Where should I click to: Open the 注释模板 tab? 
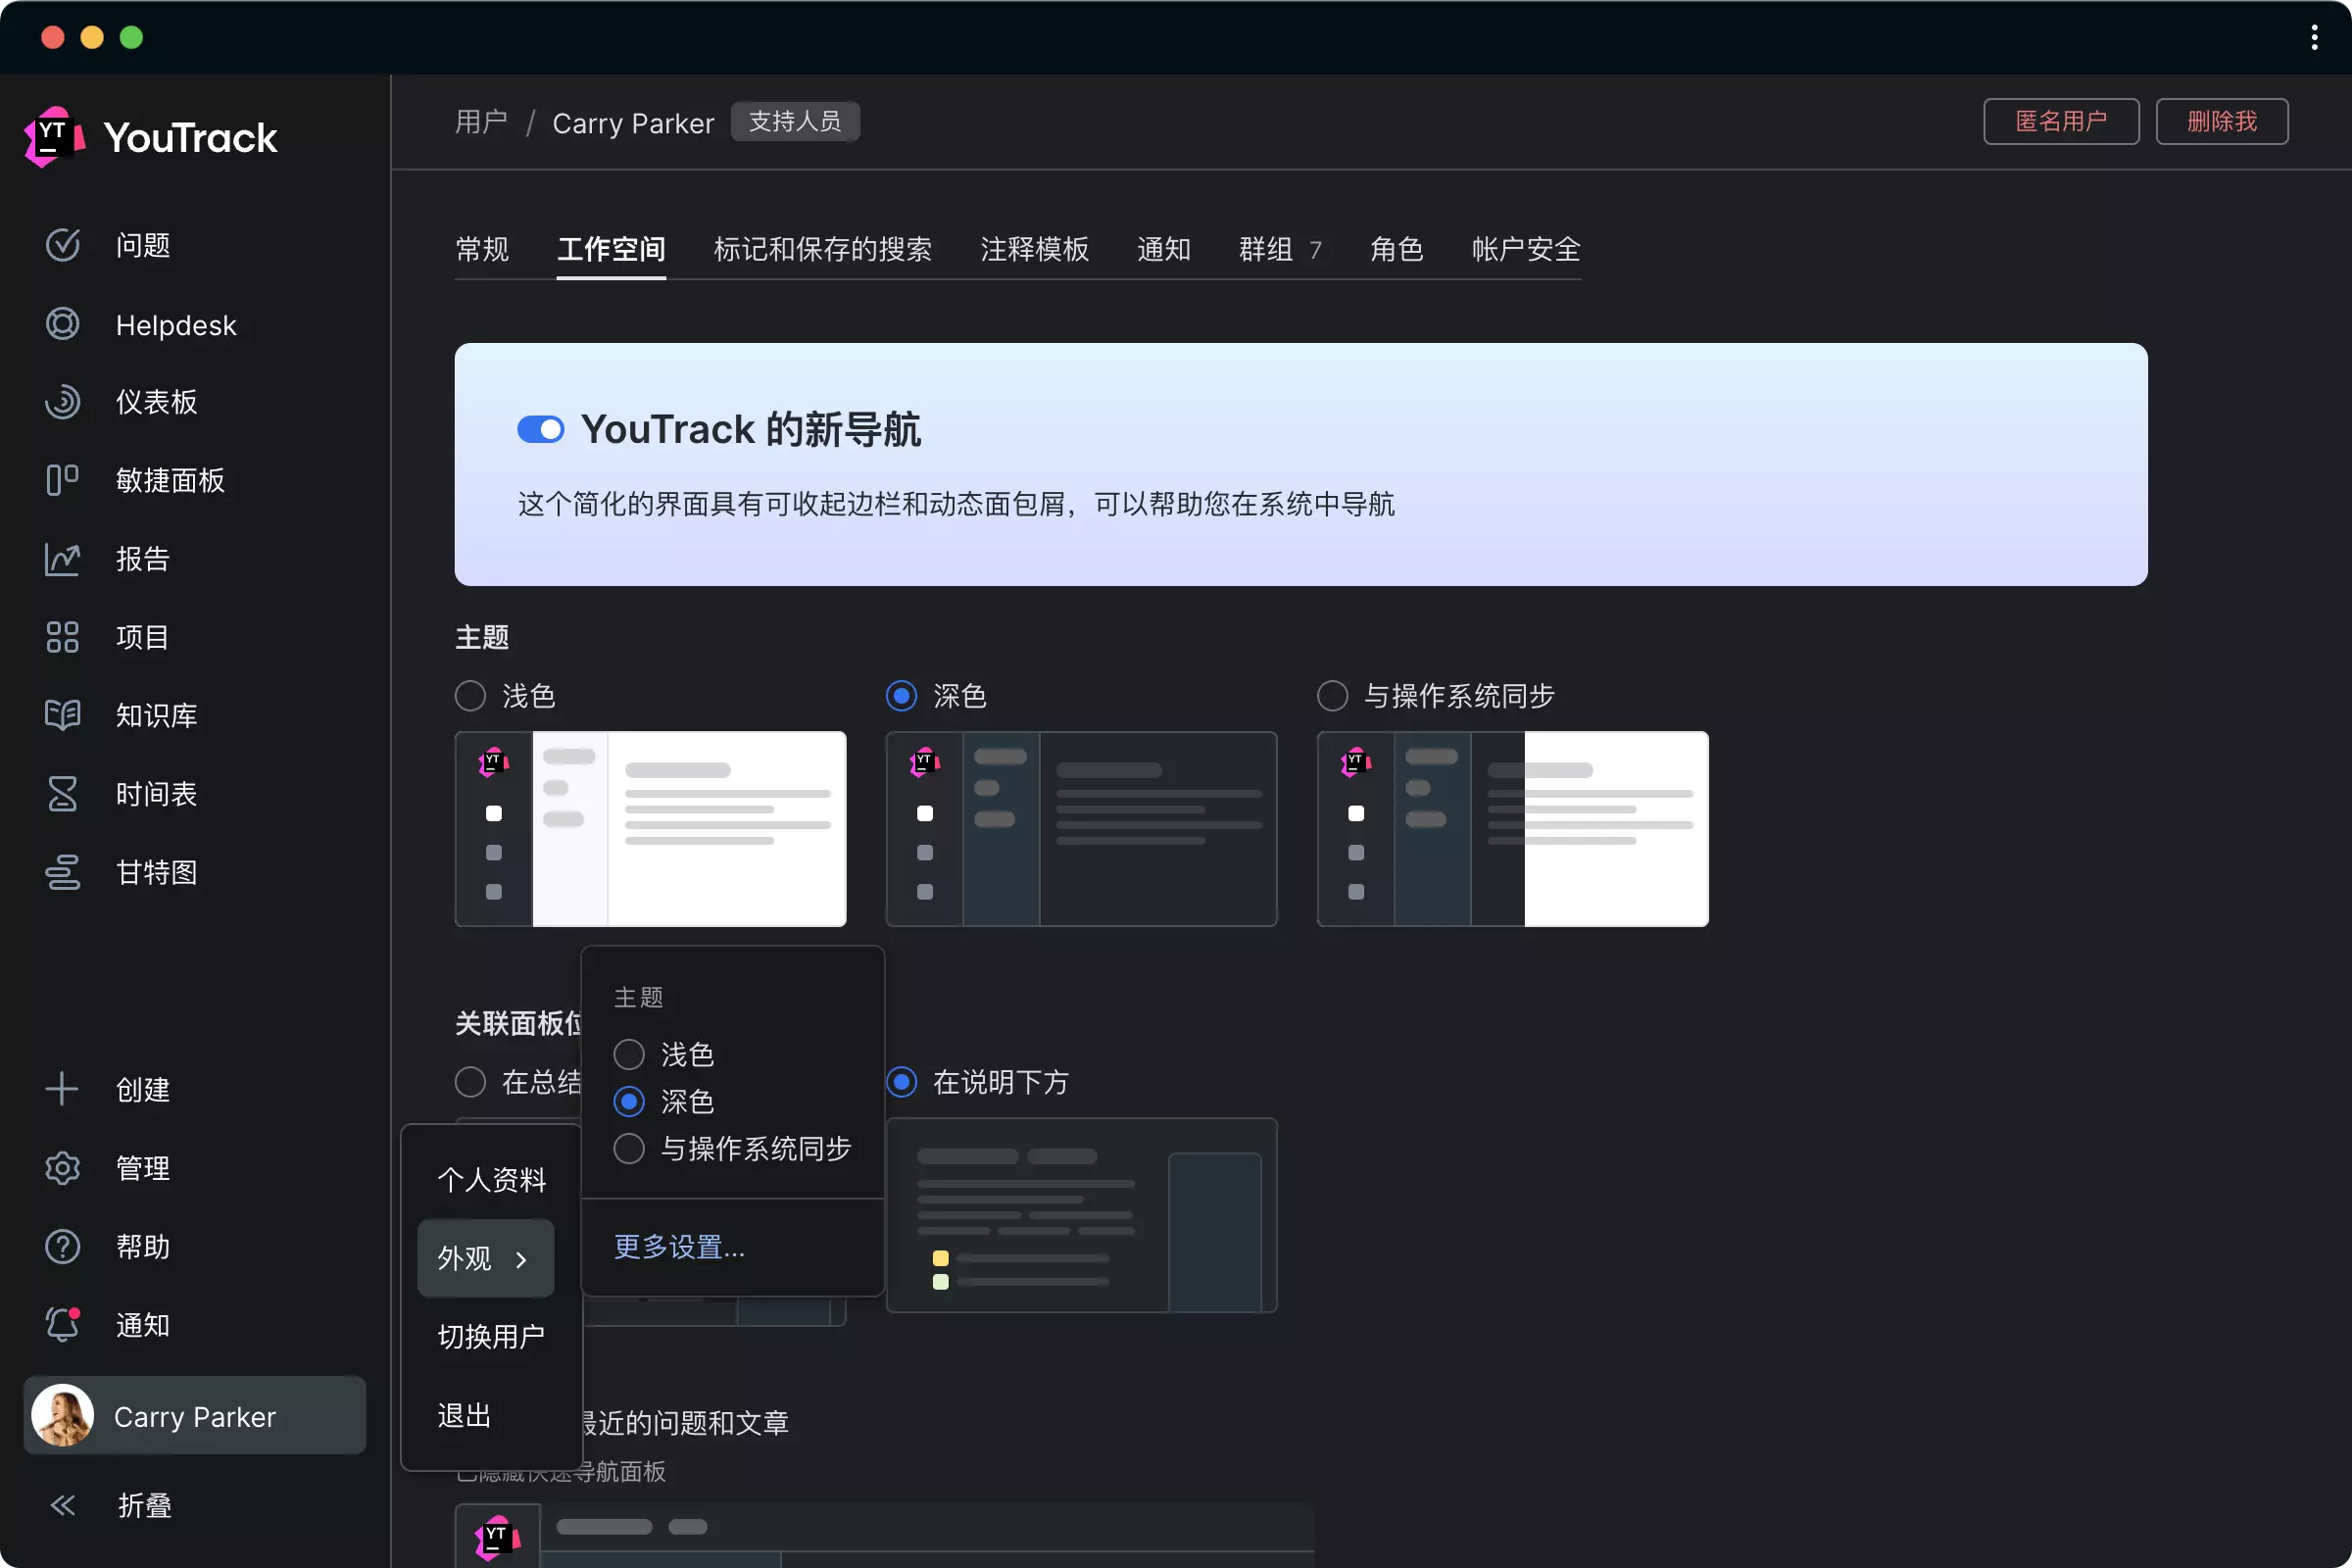click(x=1034, y=250)
